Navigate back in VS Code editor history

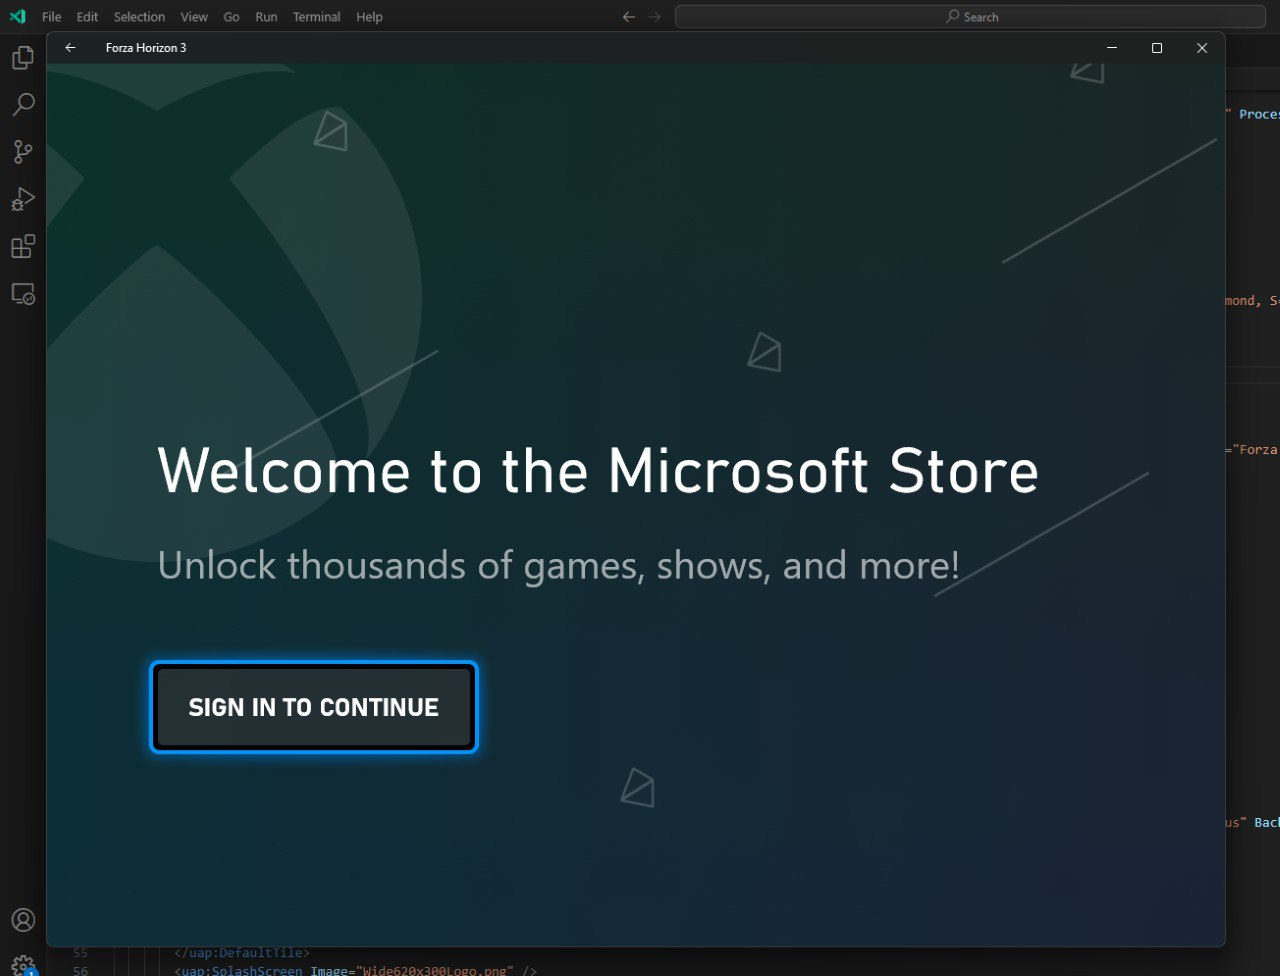coord(629,17)
